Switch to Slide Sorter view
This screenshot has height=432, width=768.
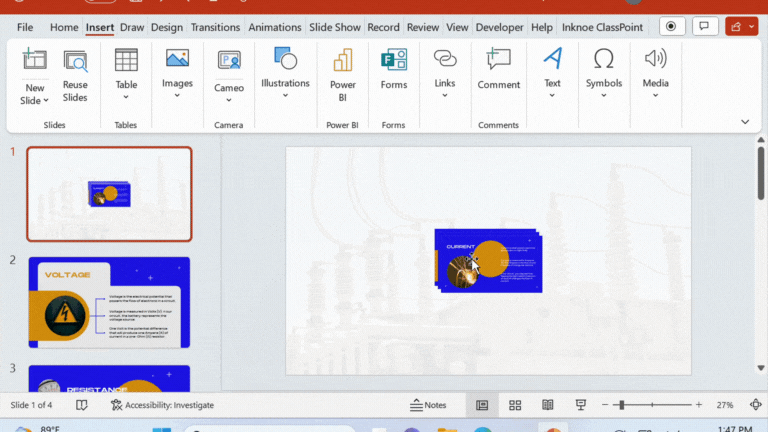515,405
